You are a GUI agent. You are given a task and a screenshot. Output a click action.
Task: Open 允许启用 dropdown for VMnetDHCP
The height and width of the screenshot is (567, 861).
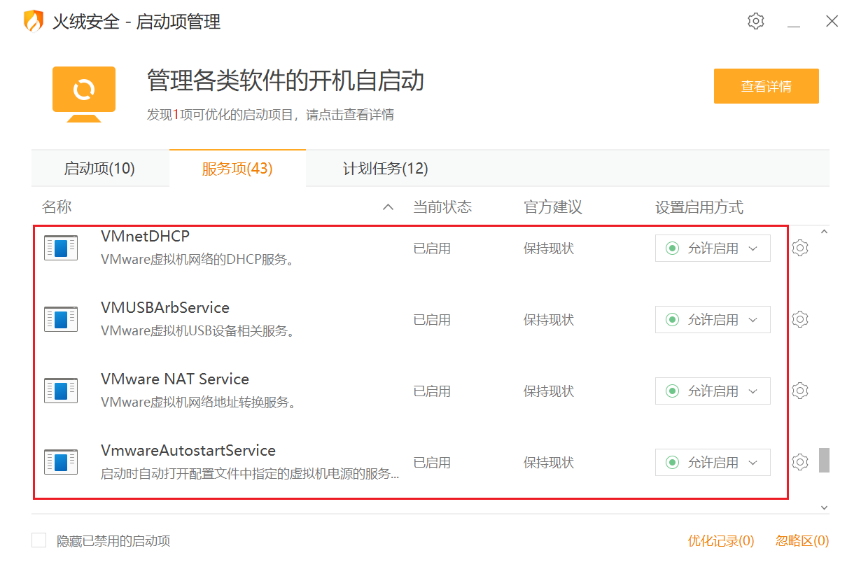click(713, 248)
